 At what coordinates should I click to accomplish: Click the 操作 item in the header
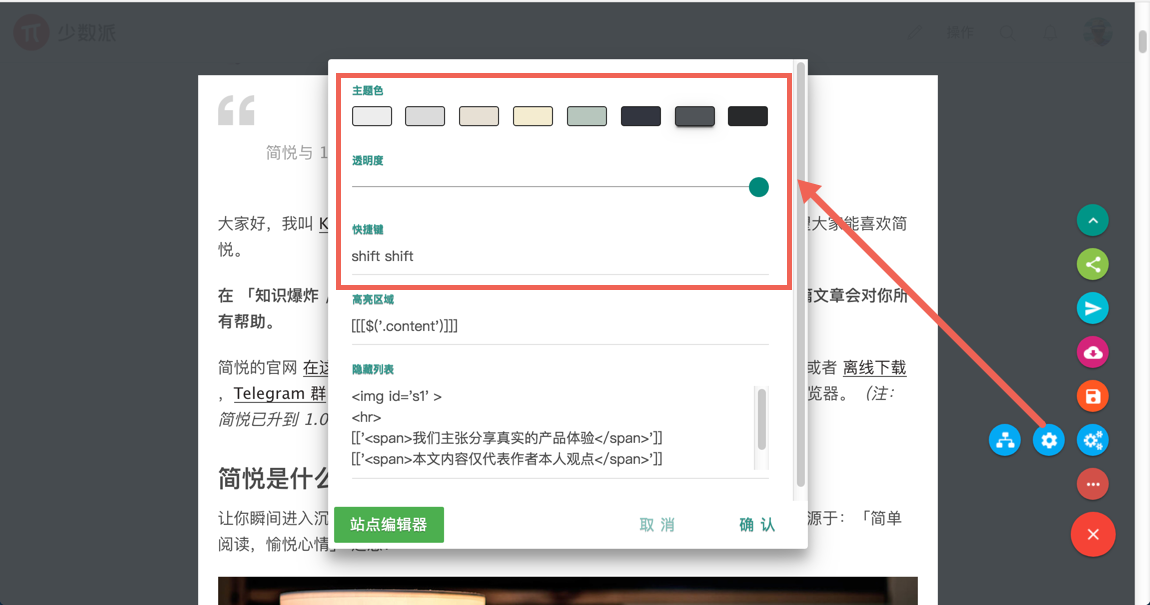coord(961,32)
